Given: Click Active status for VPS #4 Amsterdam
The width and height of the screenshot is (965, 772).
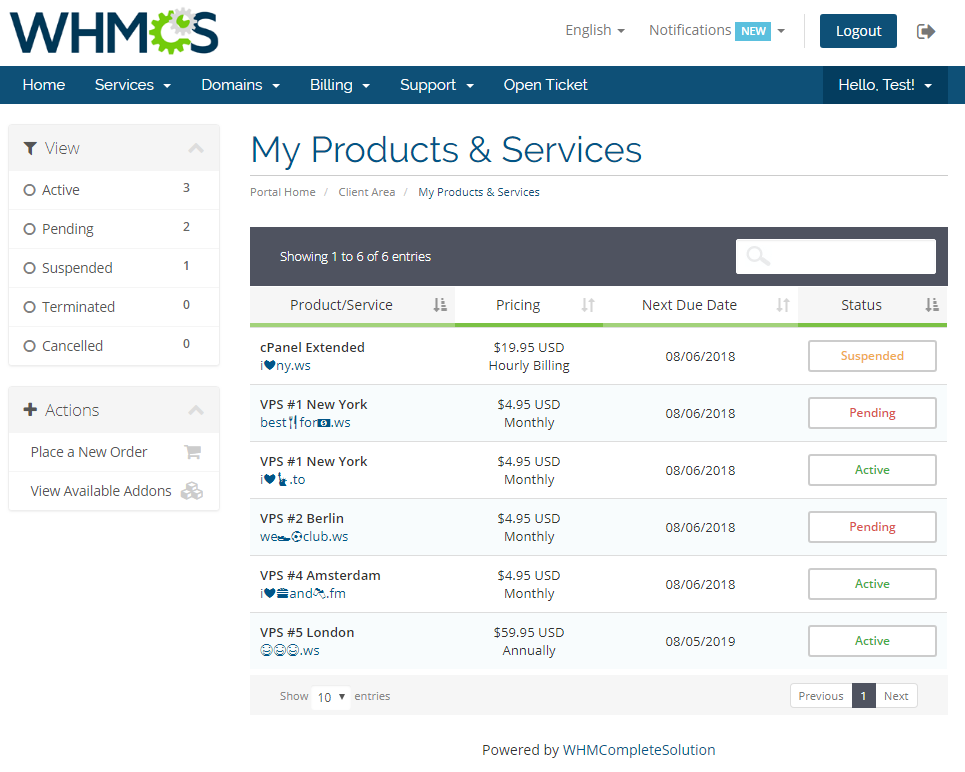Looking at the screenshot, I should pos(872,584).
